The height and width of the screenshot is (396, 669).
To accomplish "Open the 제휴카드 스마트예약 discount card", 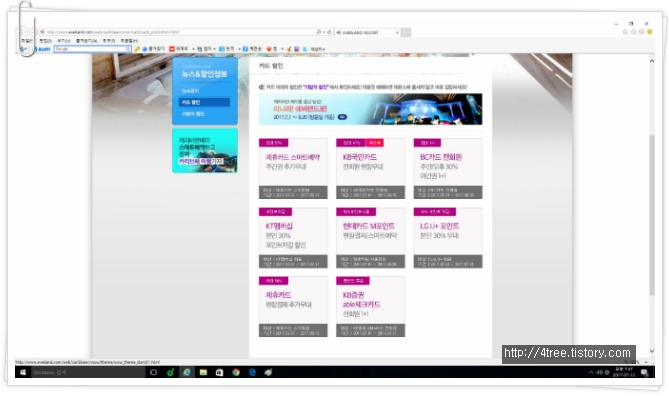I will coord(293,169).
